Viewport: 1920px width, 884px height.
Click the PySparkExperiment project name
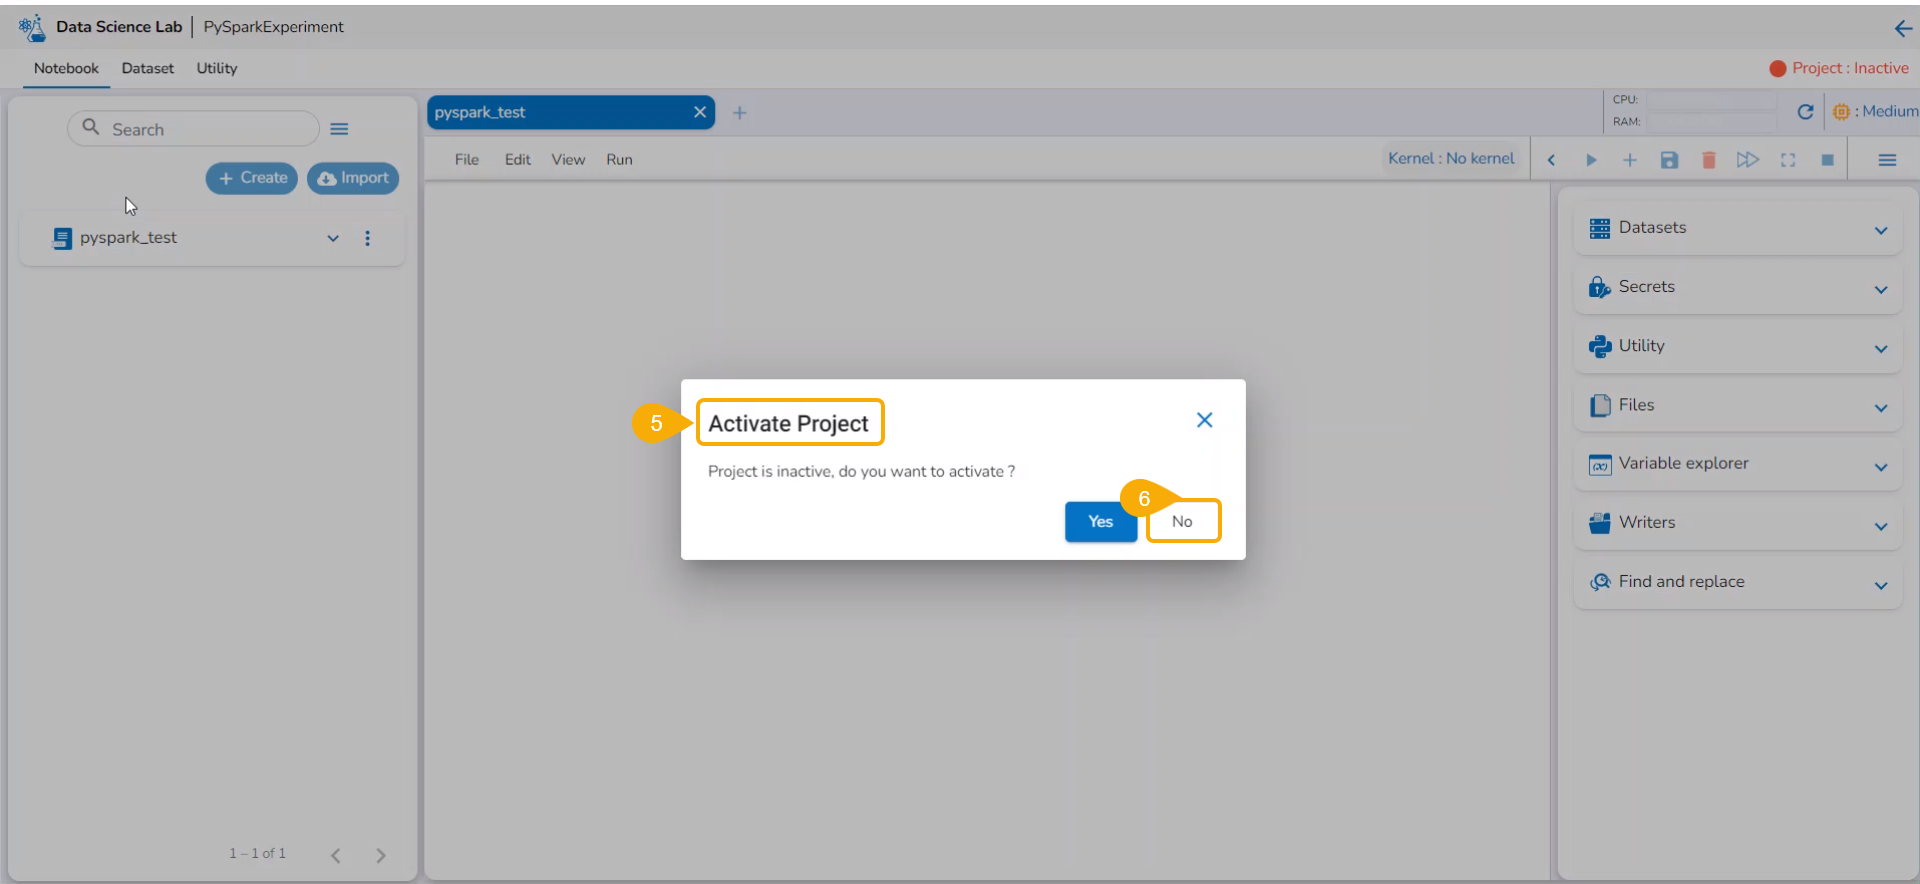[273, 27]
